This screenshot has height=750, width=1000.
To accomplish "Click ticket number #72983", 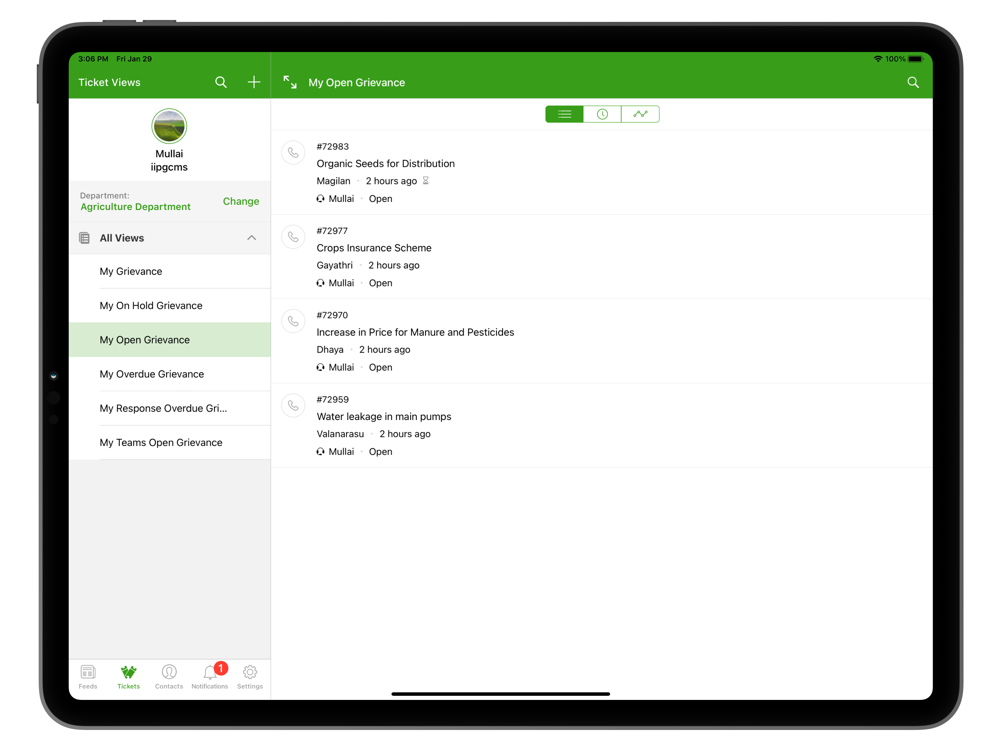I will [x=332, y=147].
